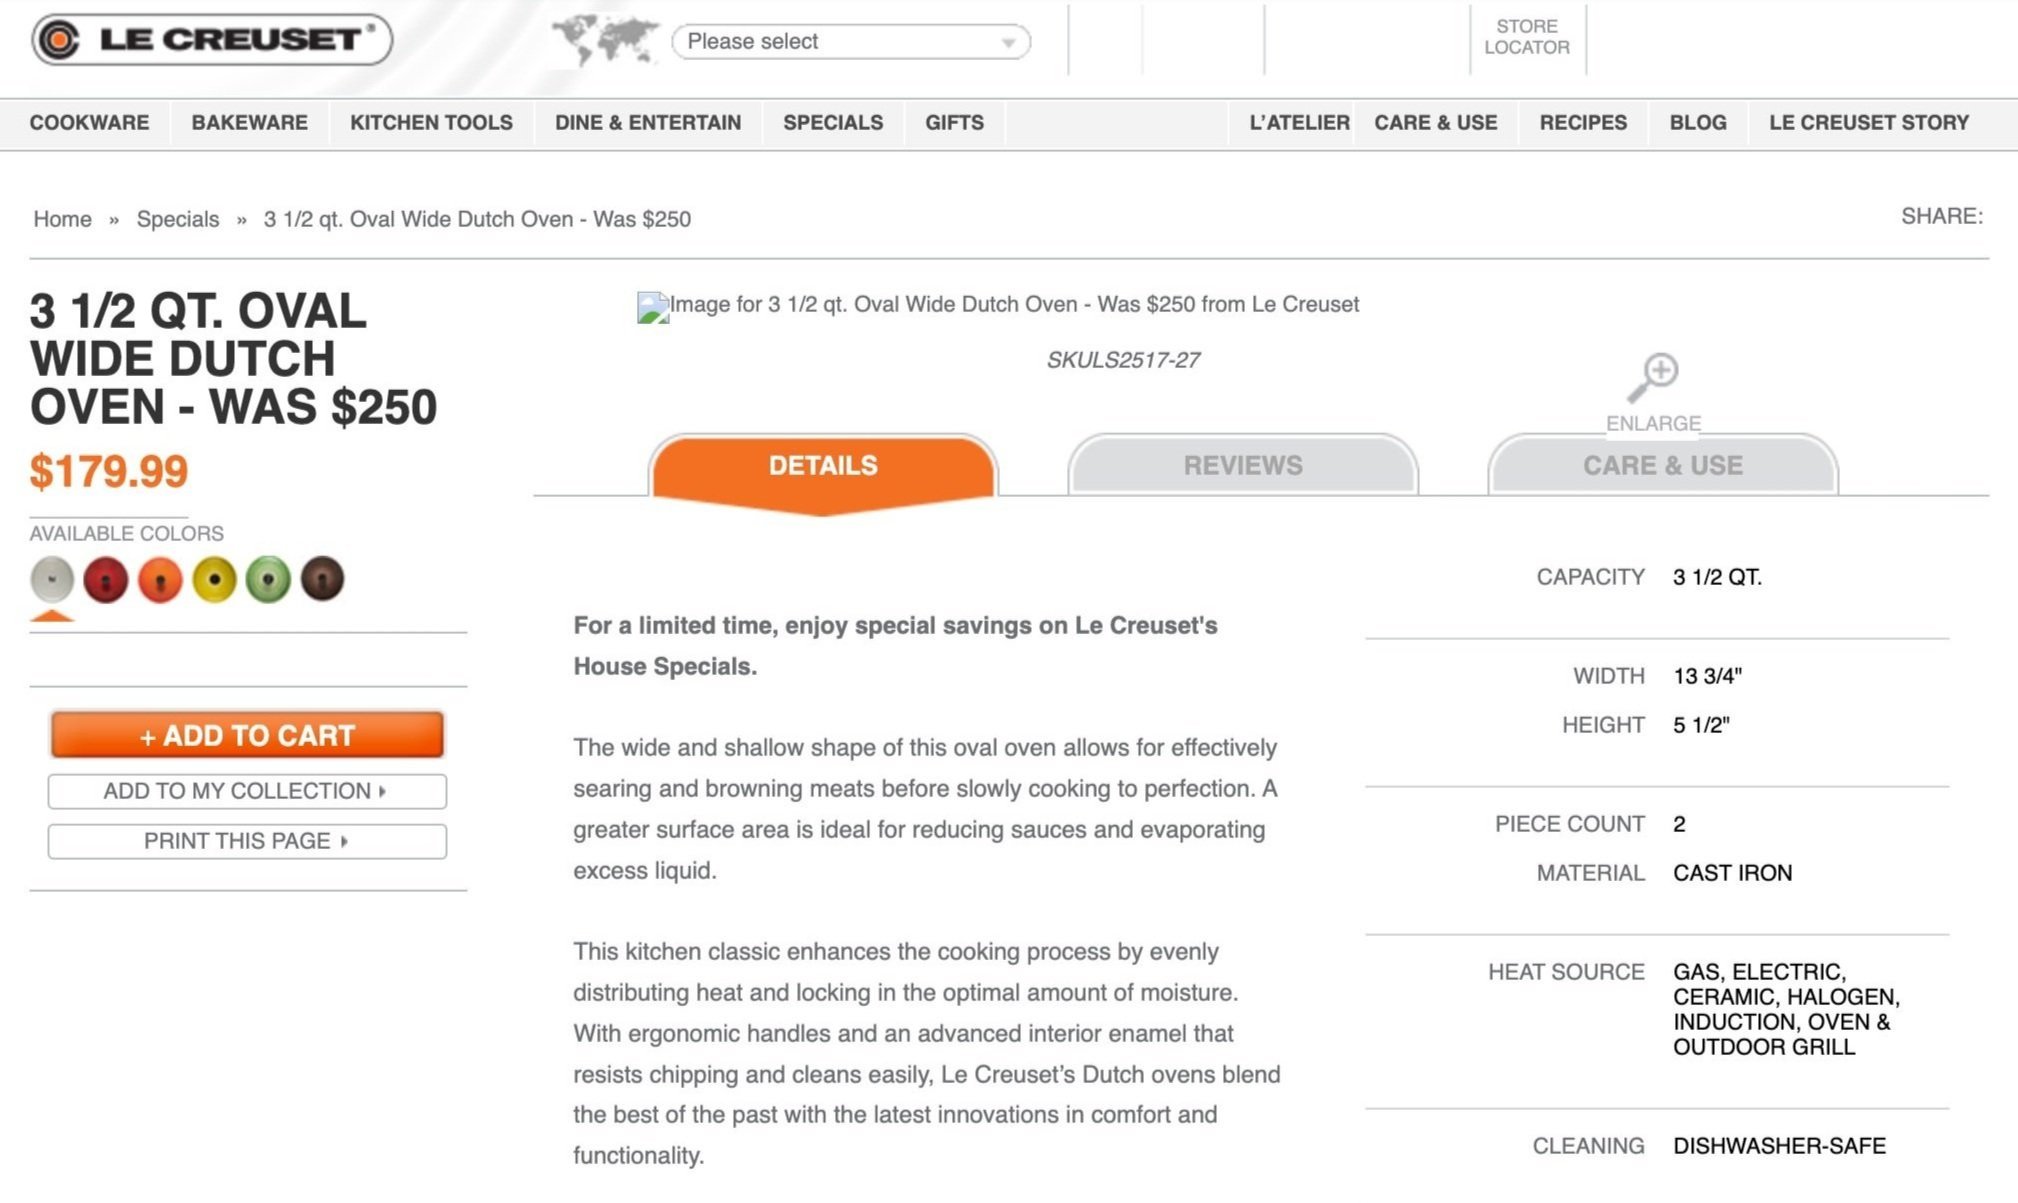The height and width of the screenshot is (1203, 2018).
Task: Click the DISHWASHER-SAFE cleaning value
Action: click(1779, 1146)
